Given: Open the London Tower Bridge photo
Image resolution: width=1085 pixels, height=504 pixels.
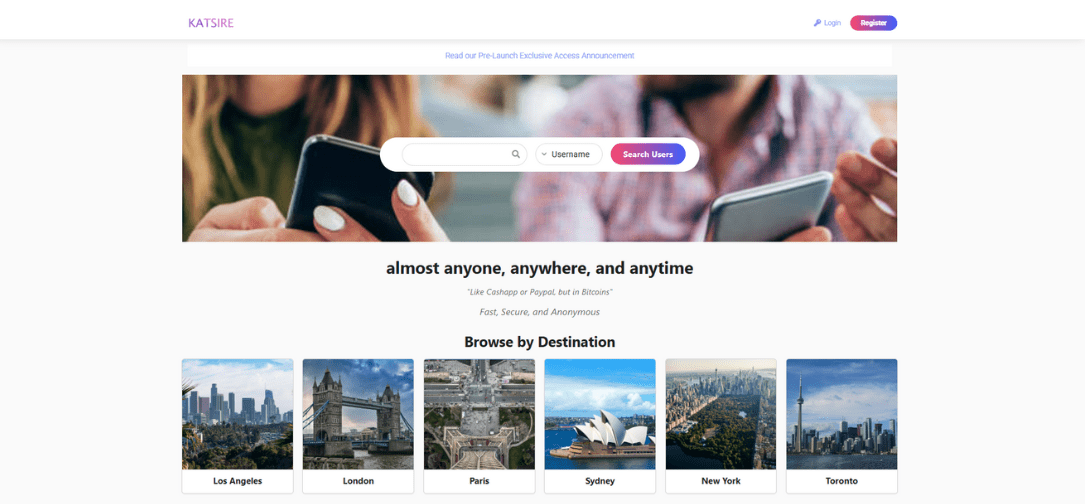Looking at the screenshot, I should click(358, 414).
